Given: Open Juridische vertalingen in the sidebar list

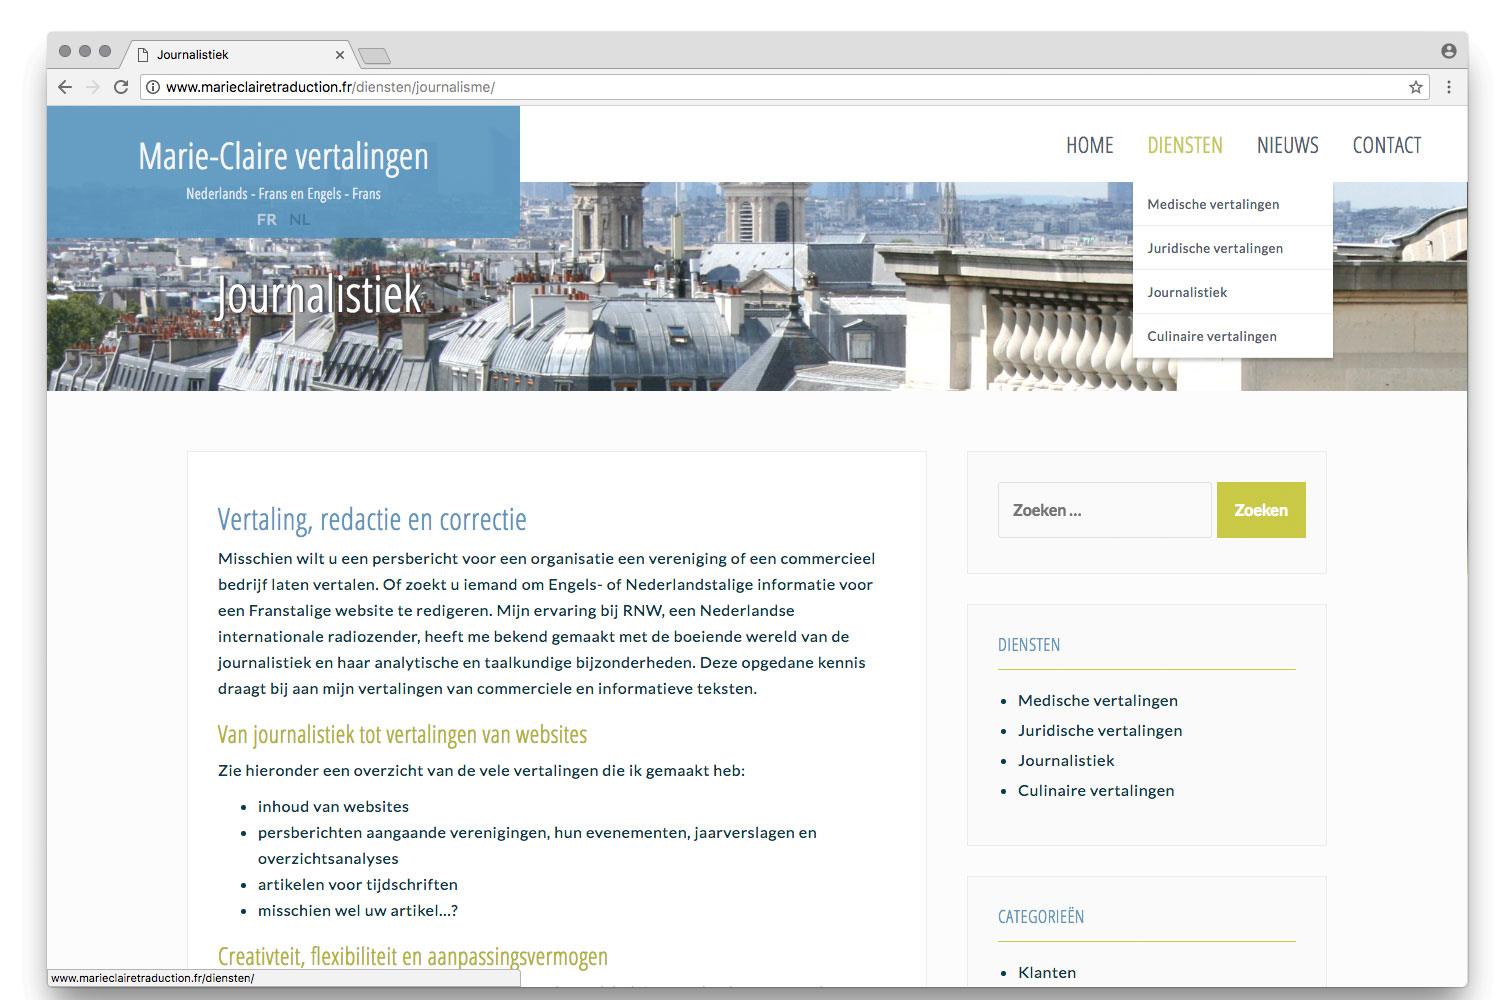Looking at the screenshot, I should (1100, 730).
